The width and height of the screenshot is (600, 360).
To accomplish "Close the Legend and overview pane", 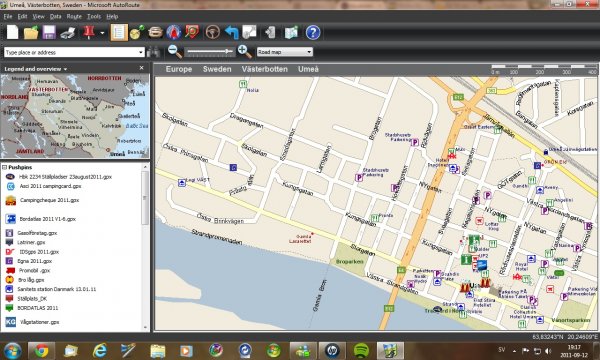I will point(142,68).
